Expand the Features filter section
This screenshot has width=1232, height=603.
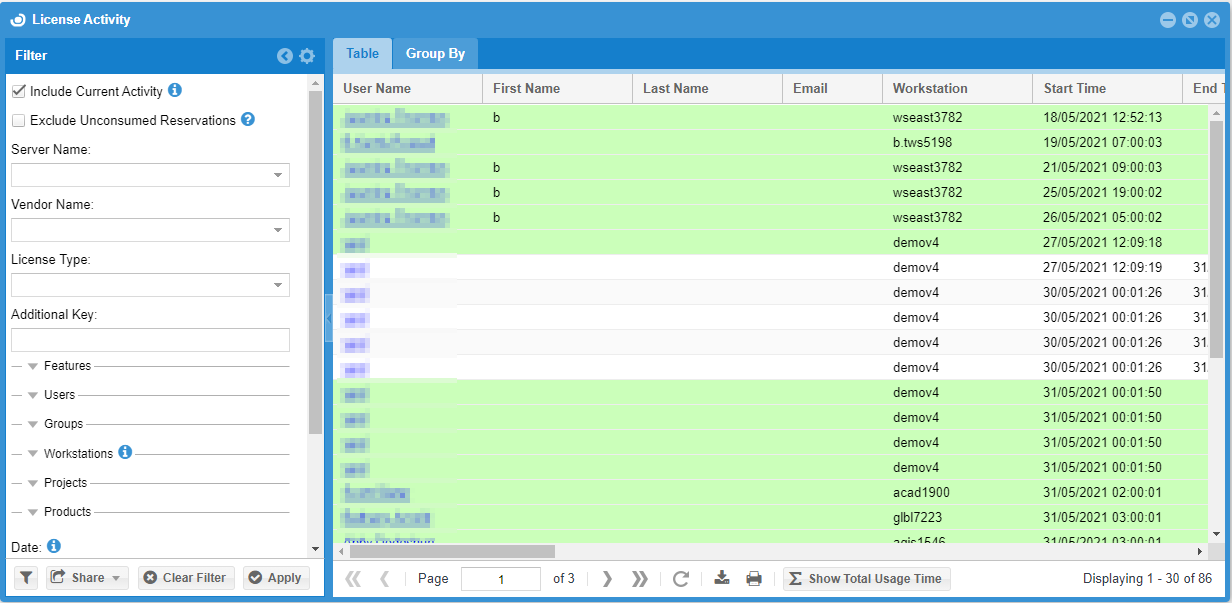(x=33, y=367)
